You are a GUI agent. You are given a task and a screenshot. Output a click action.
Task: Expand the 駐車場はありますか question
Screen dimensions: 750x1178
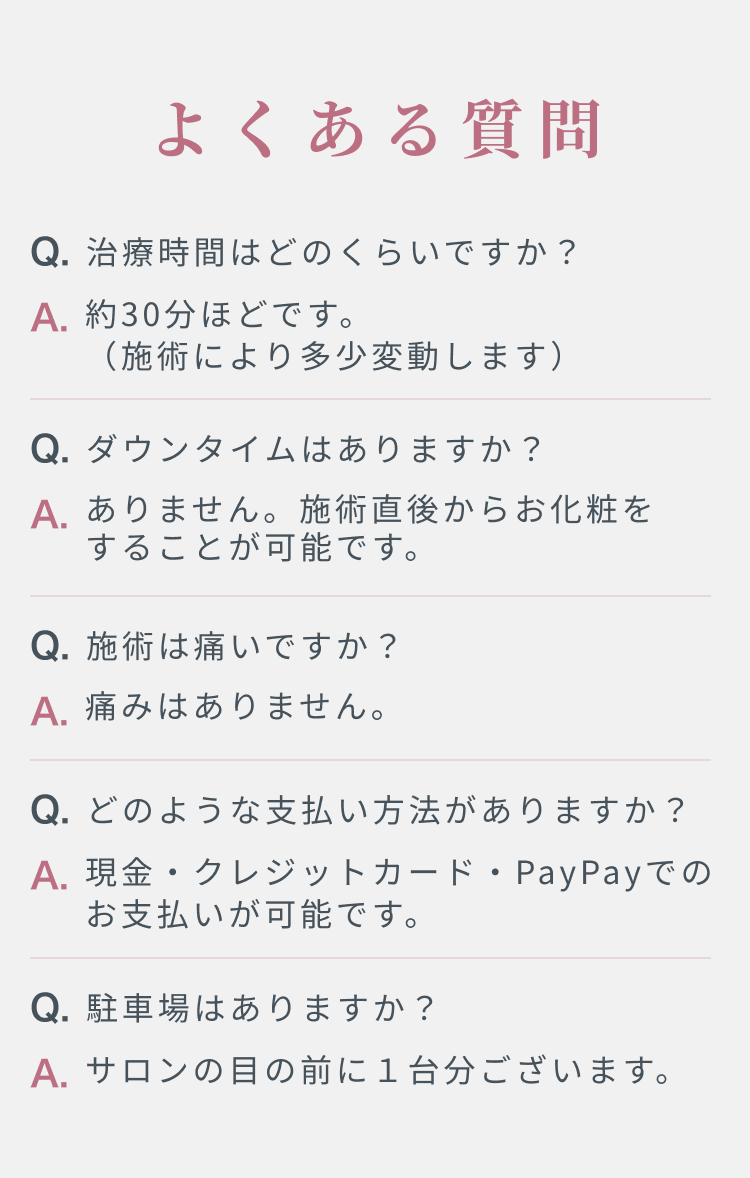click(x=260, y=1007)
